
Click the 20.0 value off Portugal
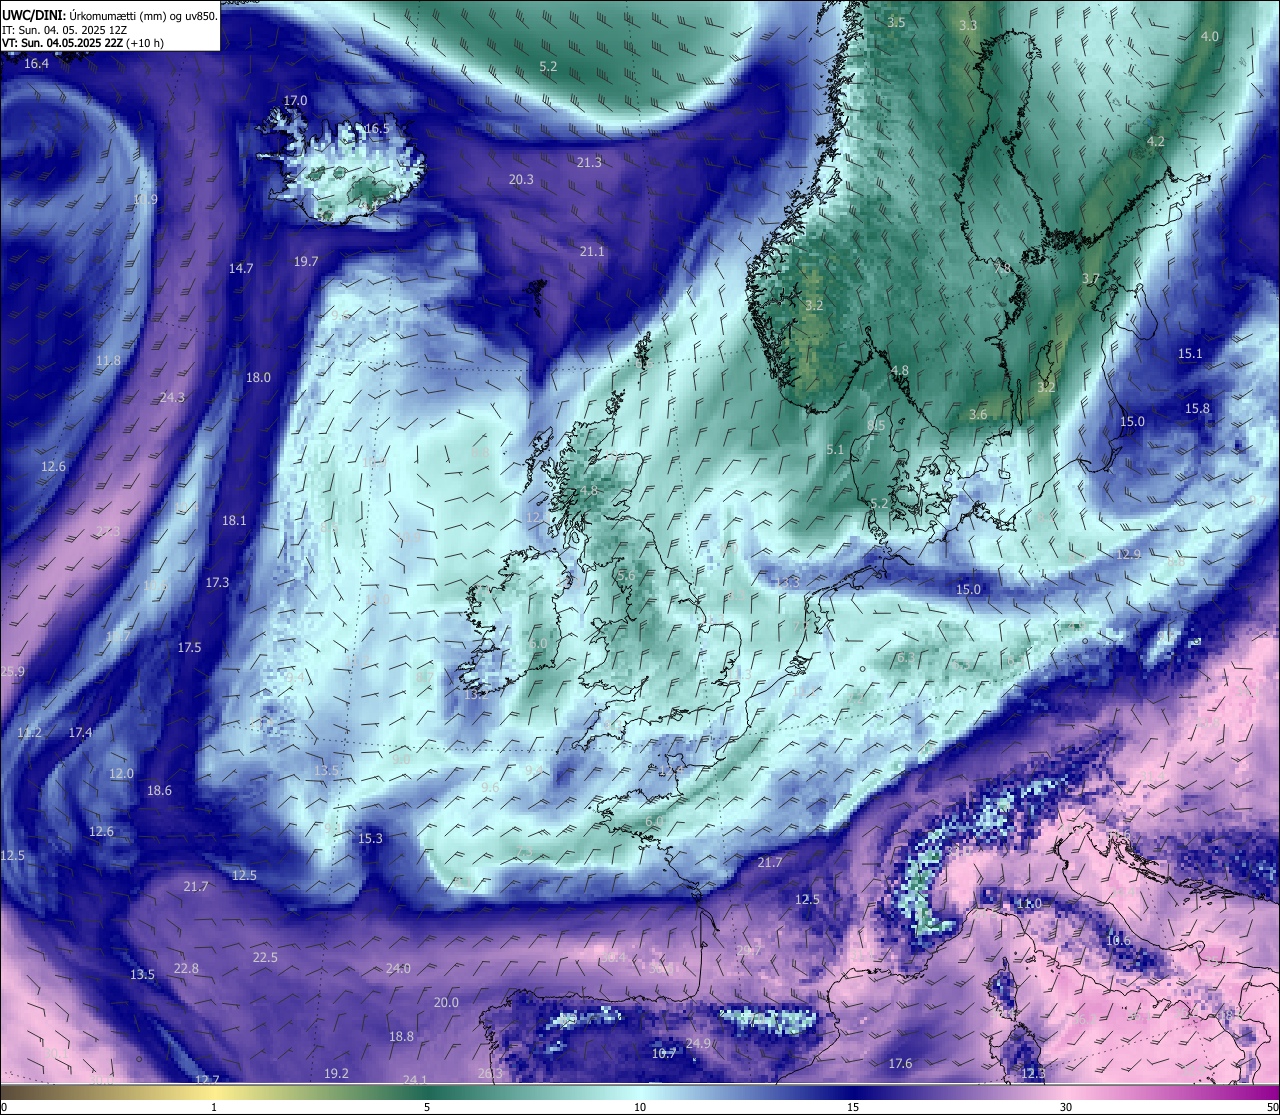[x=446, y=1003]
